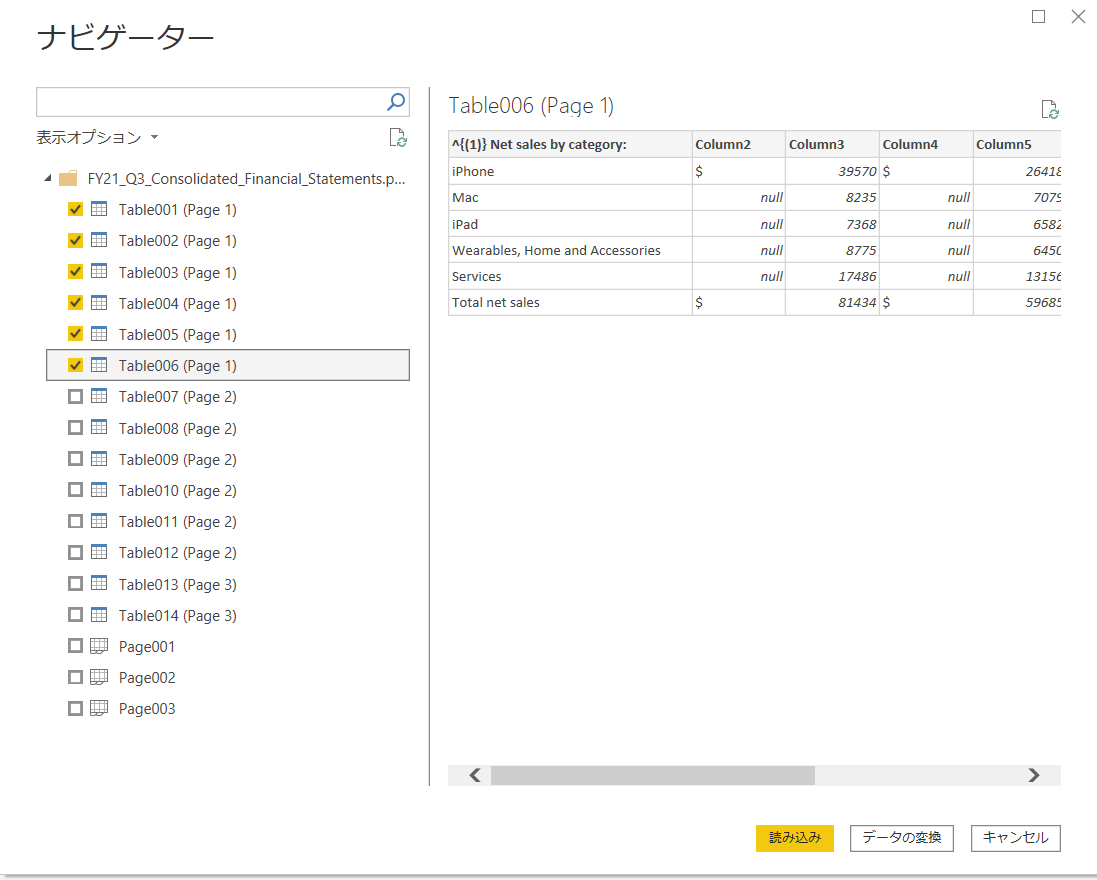Screen dimensions: 1097x880
Task: Maximize the Navigator dialog window
Action: tap(1038, 16)
